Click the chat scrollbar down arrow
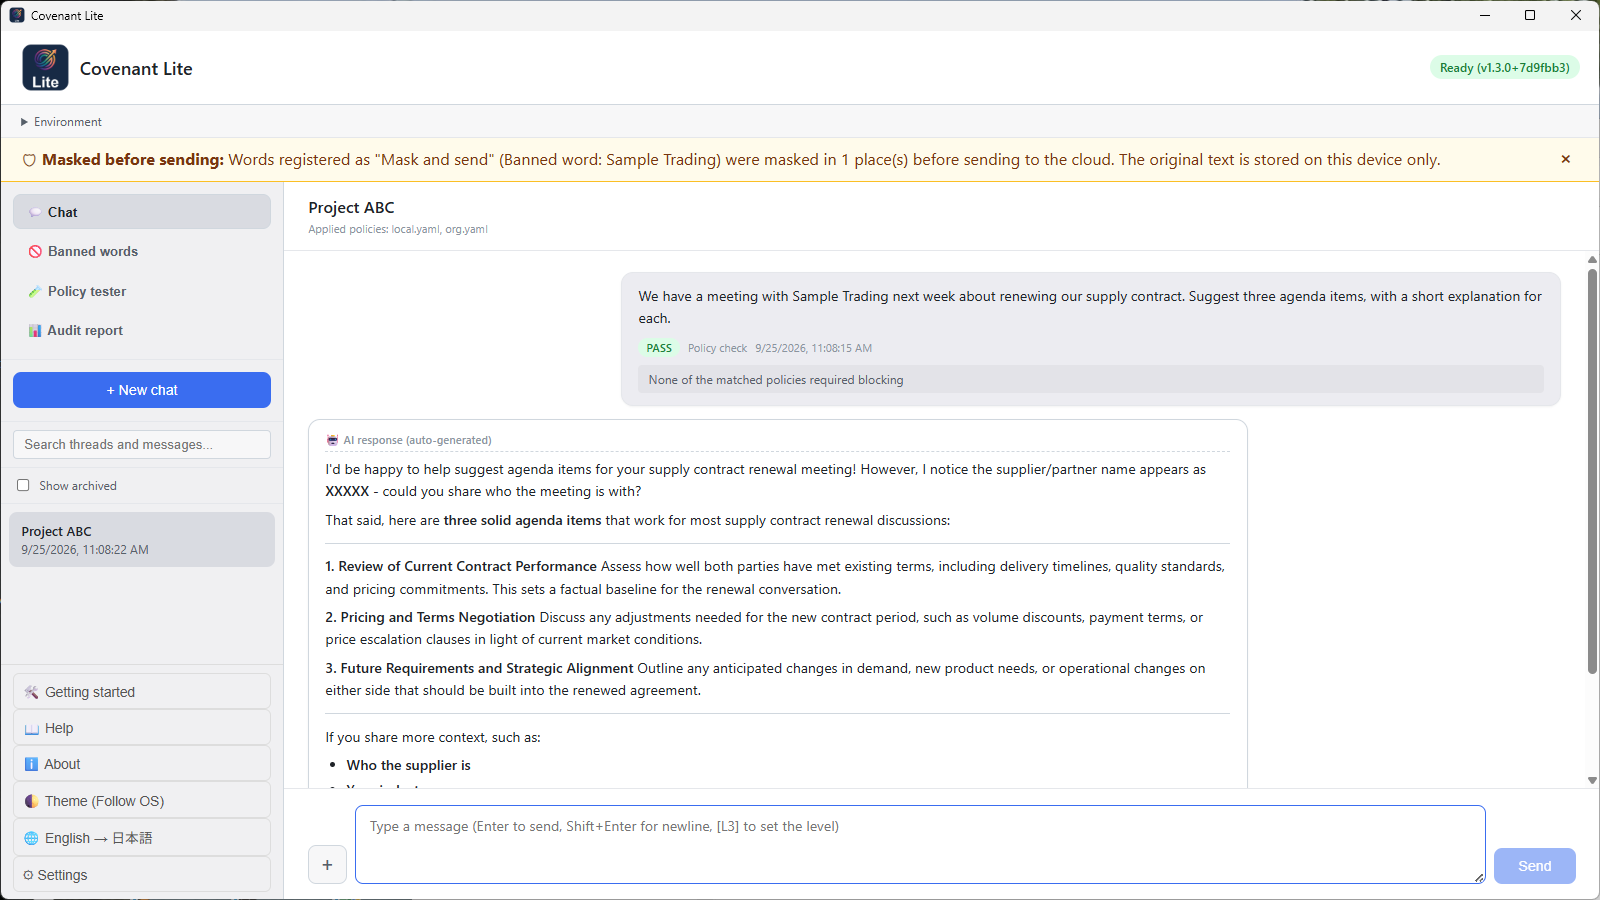The width and height of the screenshot is (1600, 900). click(x=1592, y=781)
